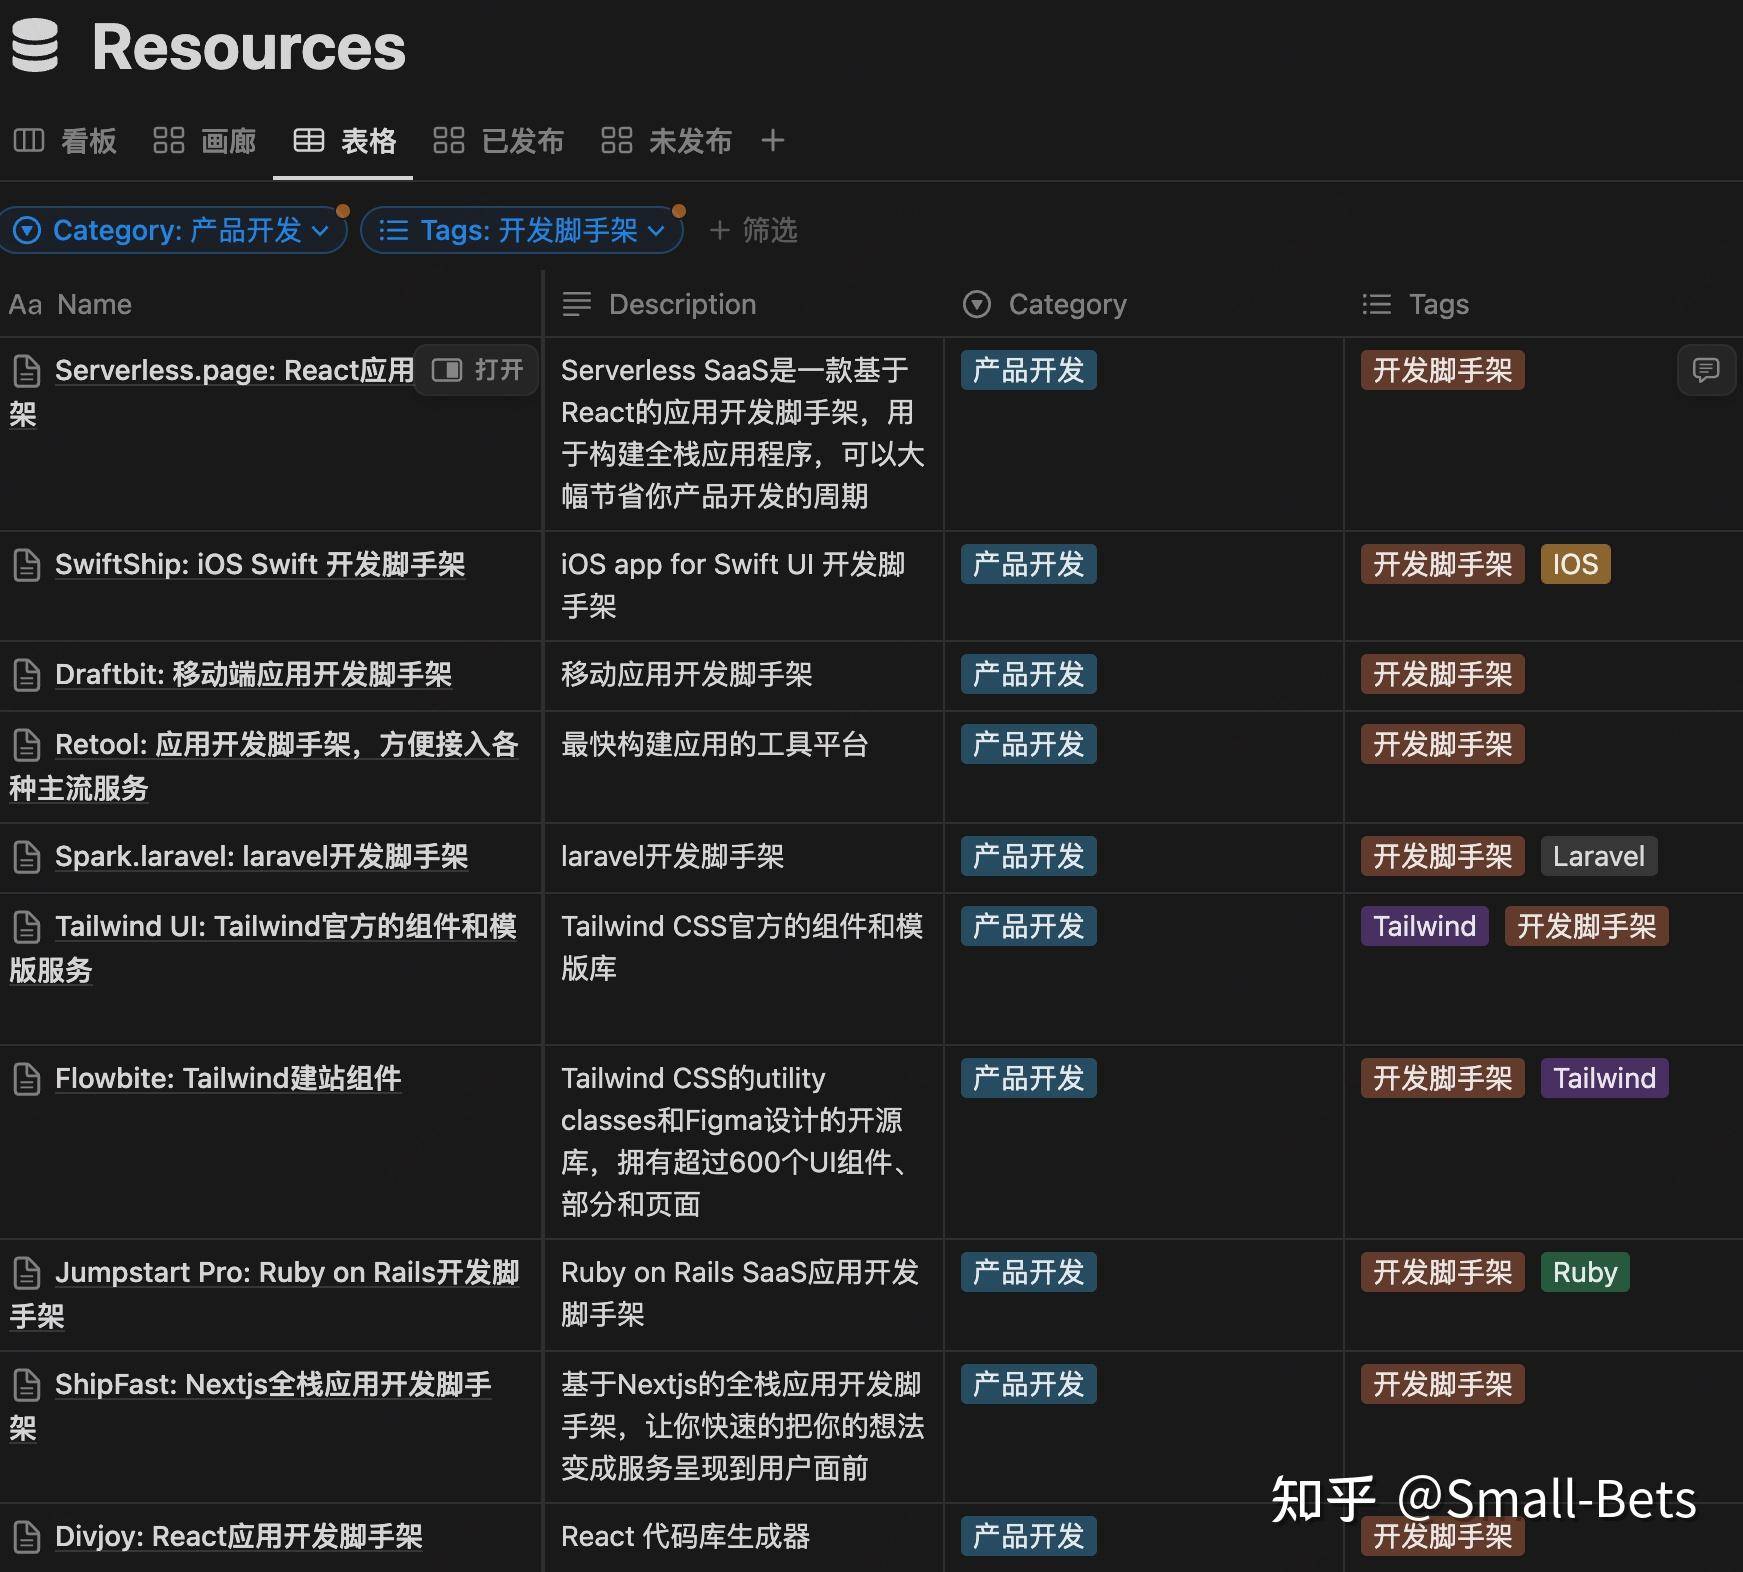Click the IOS tag in SwiftShip row
The image size is (1743, 1572).
pos(1575,564)
